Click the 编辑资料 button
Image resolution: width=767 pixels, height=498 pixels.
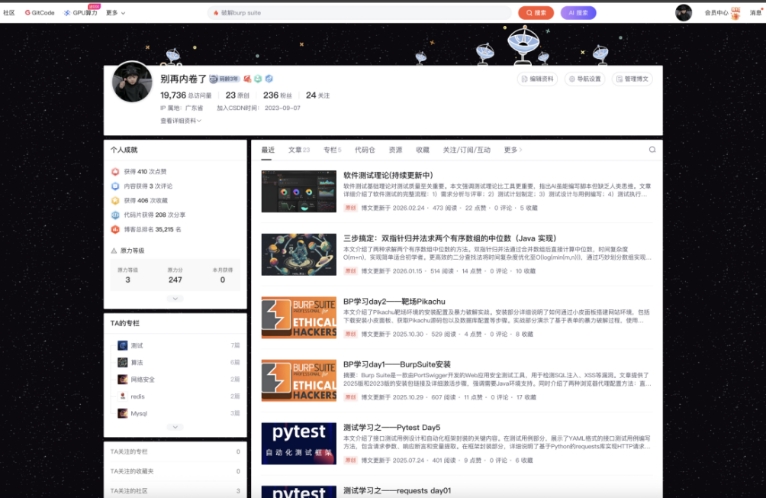coord(537,79)
